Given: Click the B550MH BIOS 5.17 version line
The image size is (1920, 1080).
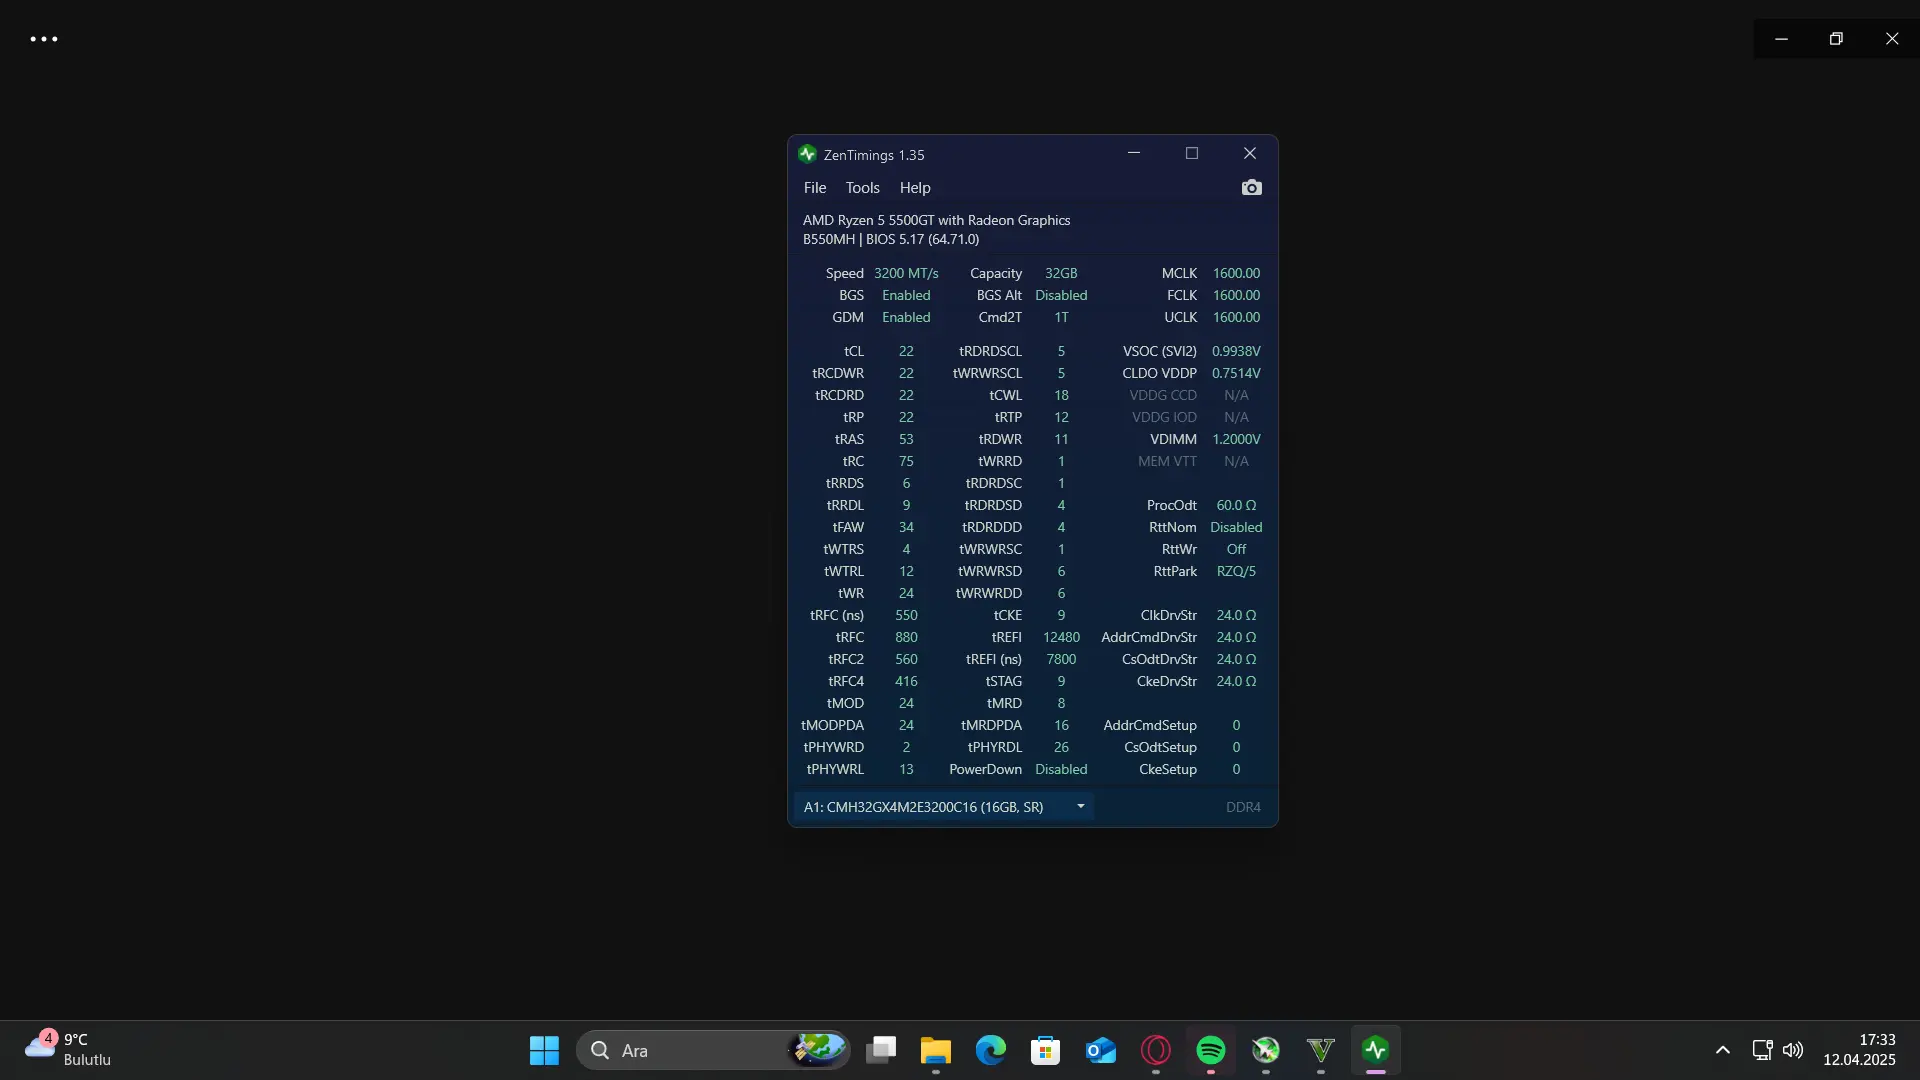Looking at the screenshot, I should tap(891, 239).
